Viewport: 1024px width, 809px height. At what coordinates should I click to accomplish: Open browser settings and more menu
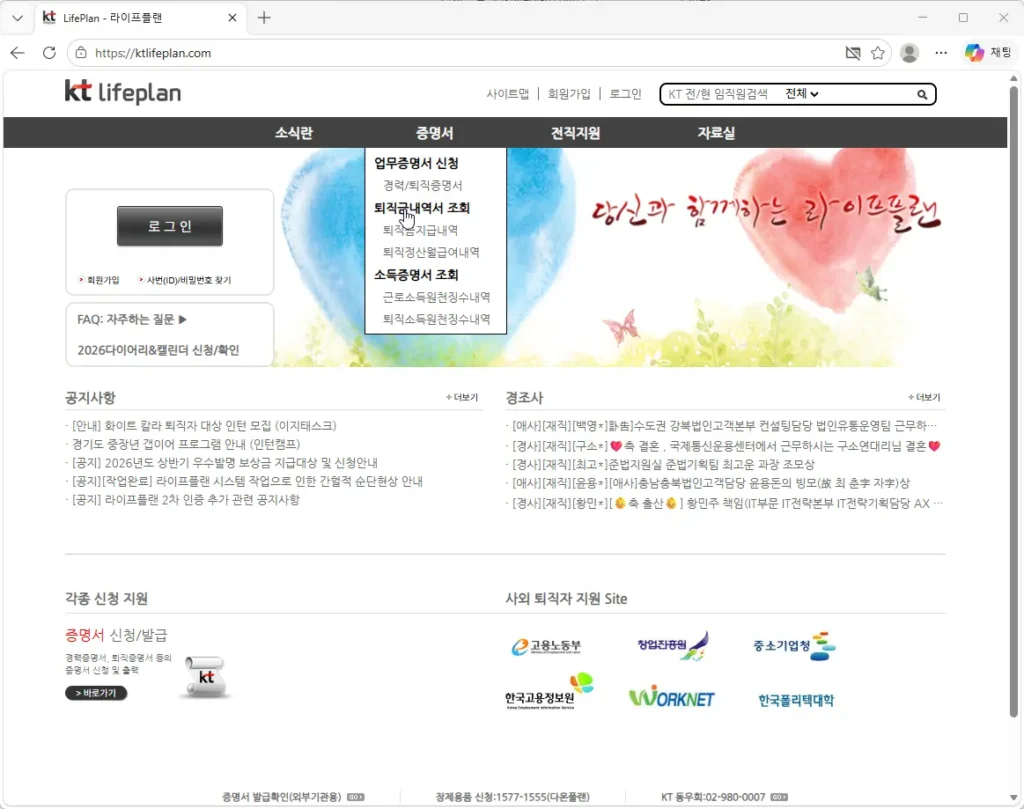tap(940, 53)
